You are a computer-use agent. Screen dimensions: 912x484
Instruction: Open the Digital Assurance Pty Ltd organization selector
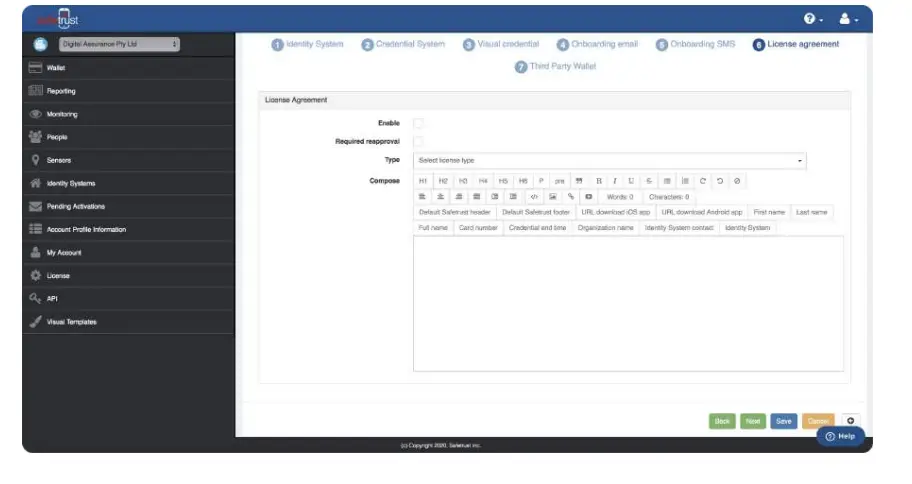click(x=119, y=44)
